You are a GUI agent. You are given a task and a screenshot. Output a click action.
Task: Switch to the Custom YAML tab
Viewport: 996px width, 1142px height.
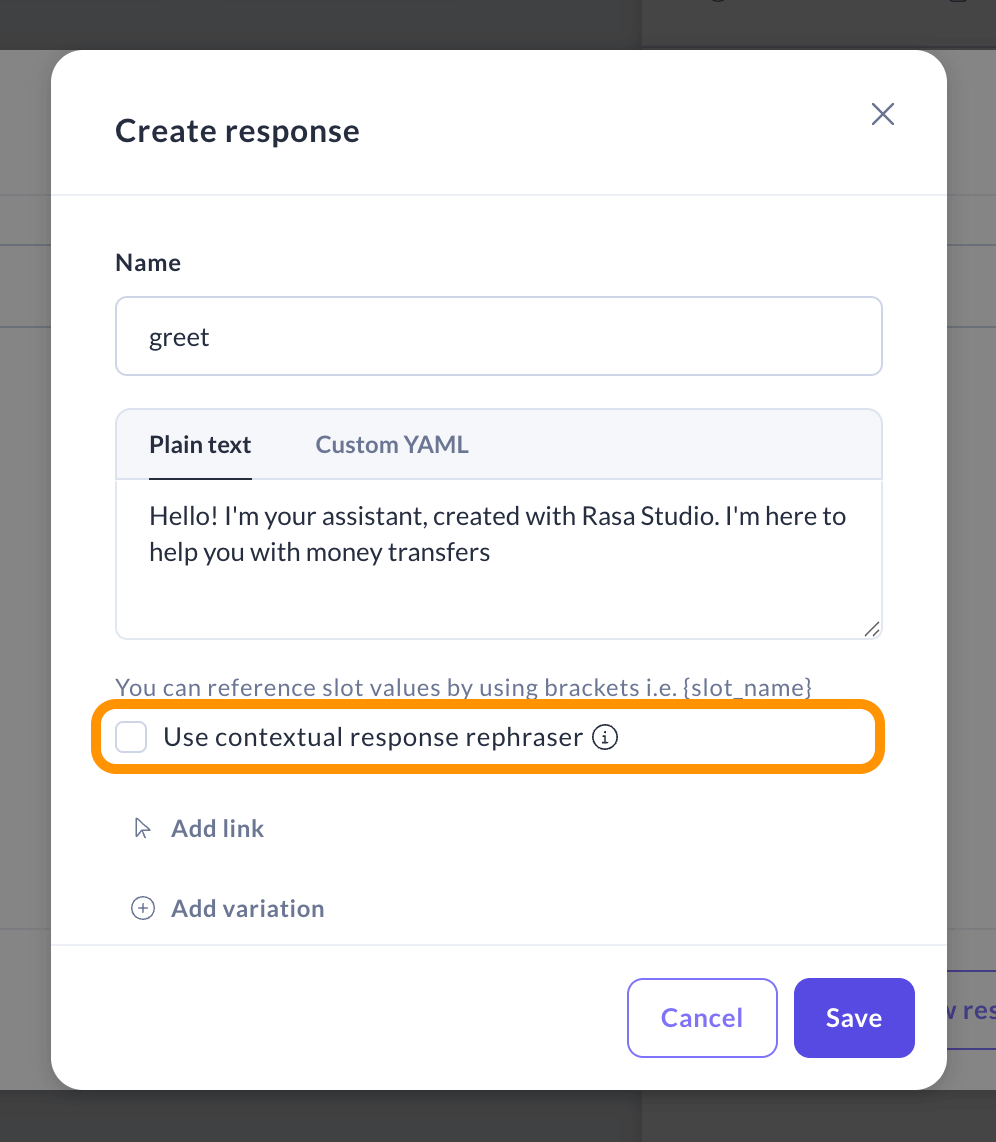click(392, 445)
